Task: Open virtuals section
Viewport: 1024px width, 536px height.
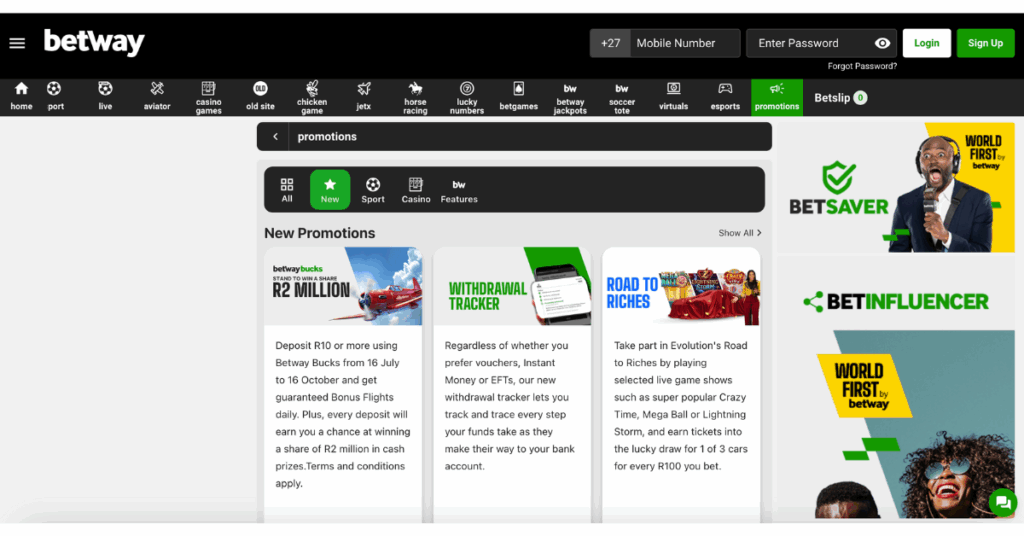Action: tap(673, 97)
